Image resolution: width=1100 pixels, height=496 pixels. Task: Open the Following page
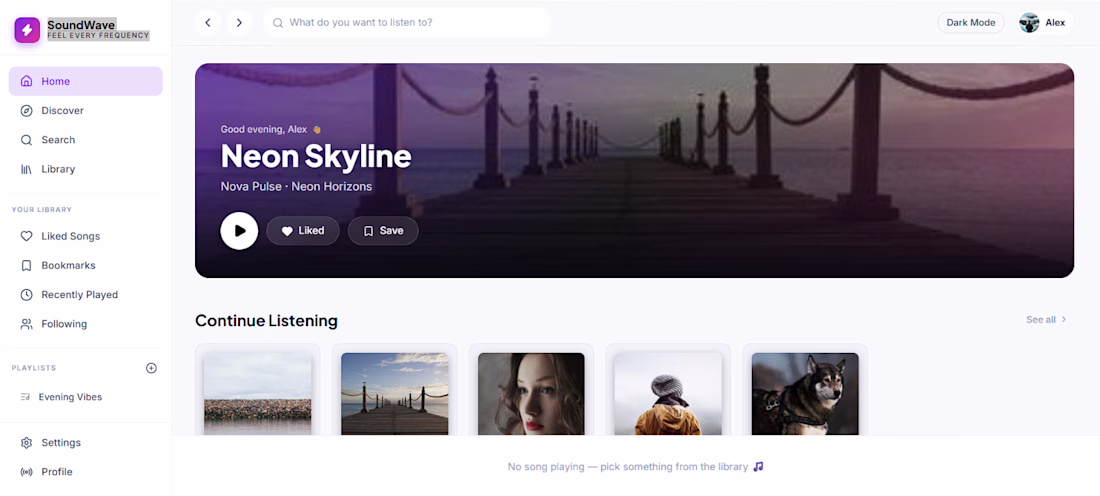pyautogui.click(x=86, y=324)
